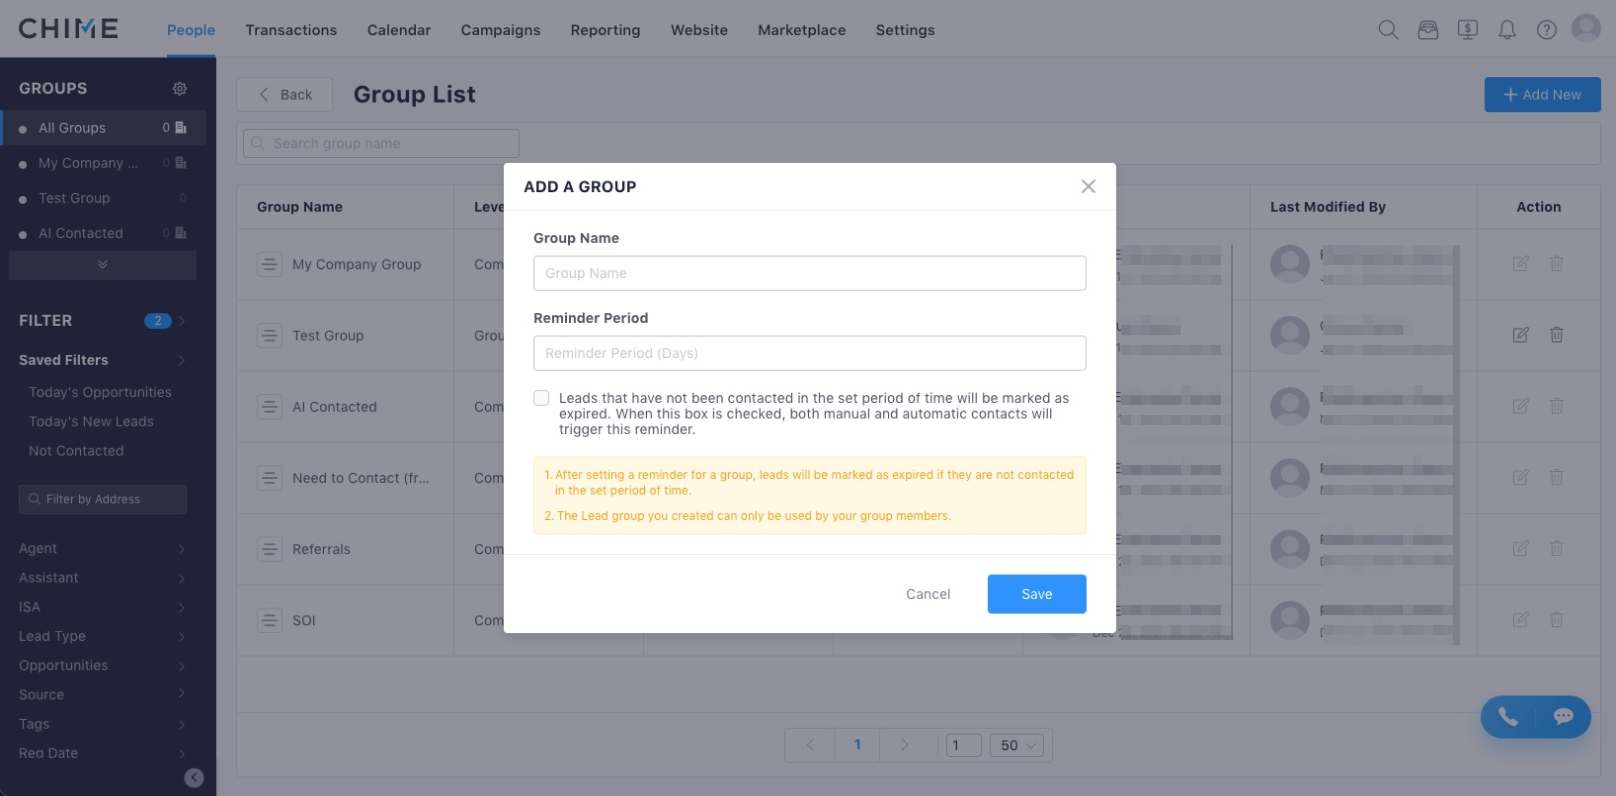
Task: Click the delete trash icon for Test Group
Action: pos(1556,335)
